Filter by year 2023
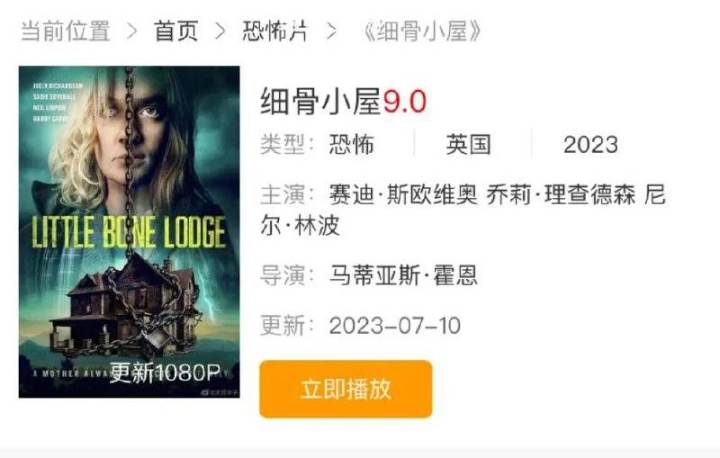This screenshot has height=458, width=720. pos(591,145)
